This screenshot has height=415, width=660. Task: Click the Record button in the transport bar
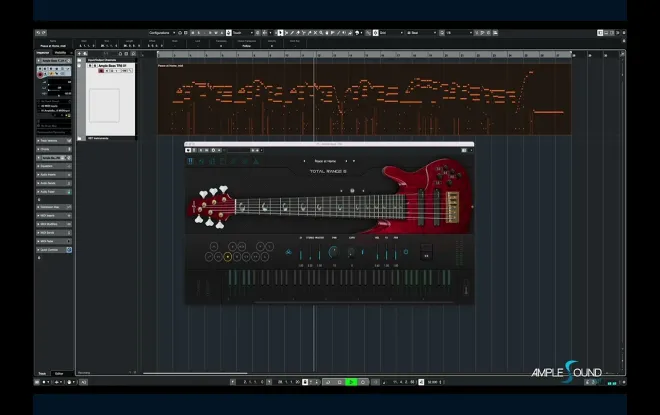[x=363, y=382]
